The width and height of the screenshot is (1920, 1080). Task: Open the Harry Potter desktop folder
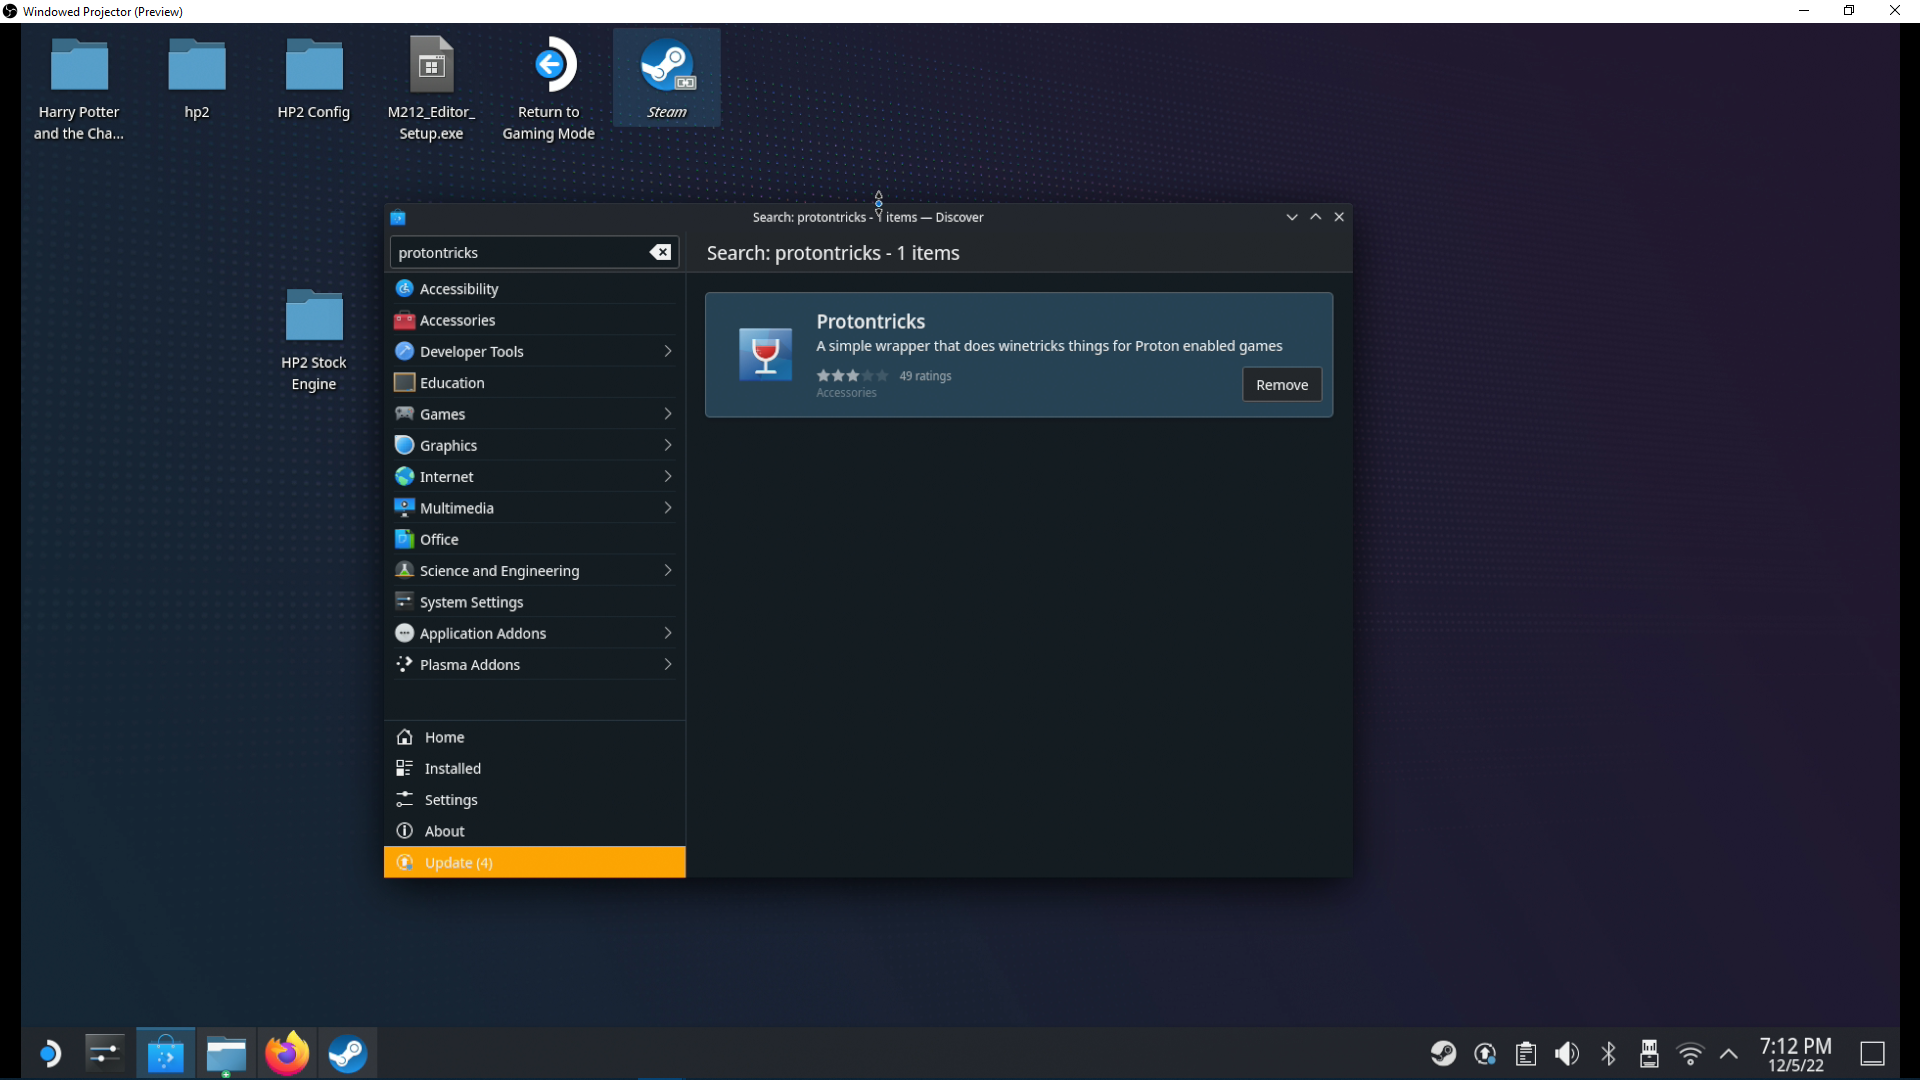pyautogui.click(x=79, y=90)
